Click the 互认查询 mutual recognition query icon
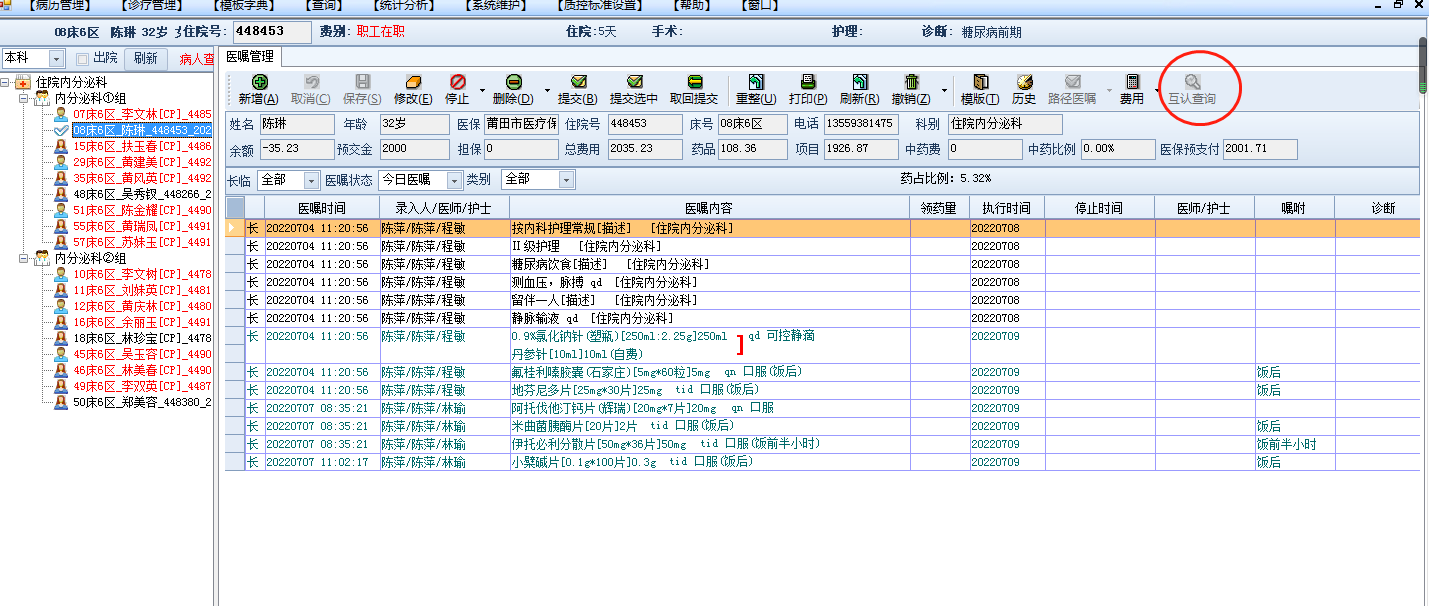This screenshot has height=606, width=1429. [1192, 81]
